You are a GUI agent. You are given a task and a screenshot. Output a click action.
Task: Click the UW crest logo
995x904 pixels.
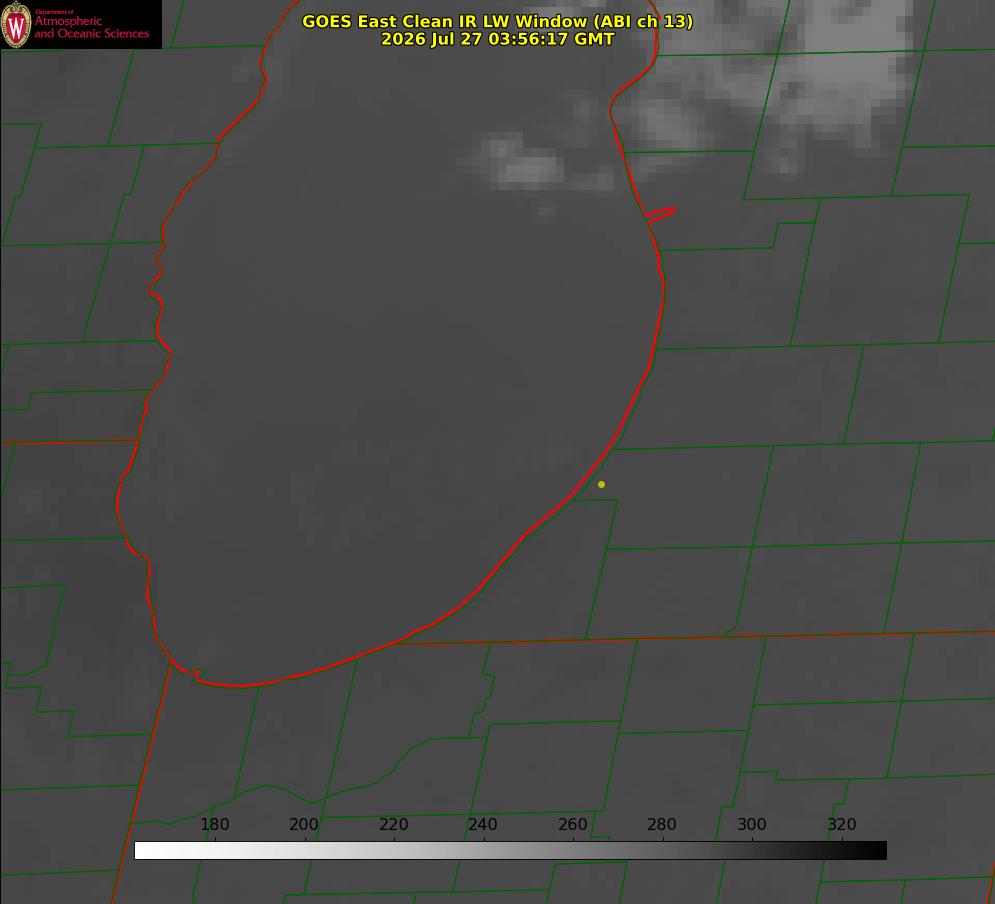click(x=16, y=25)
